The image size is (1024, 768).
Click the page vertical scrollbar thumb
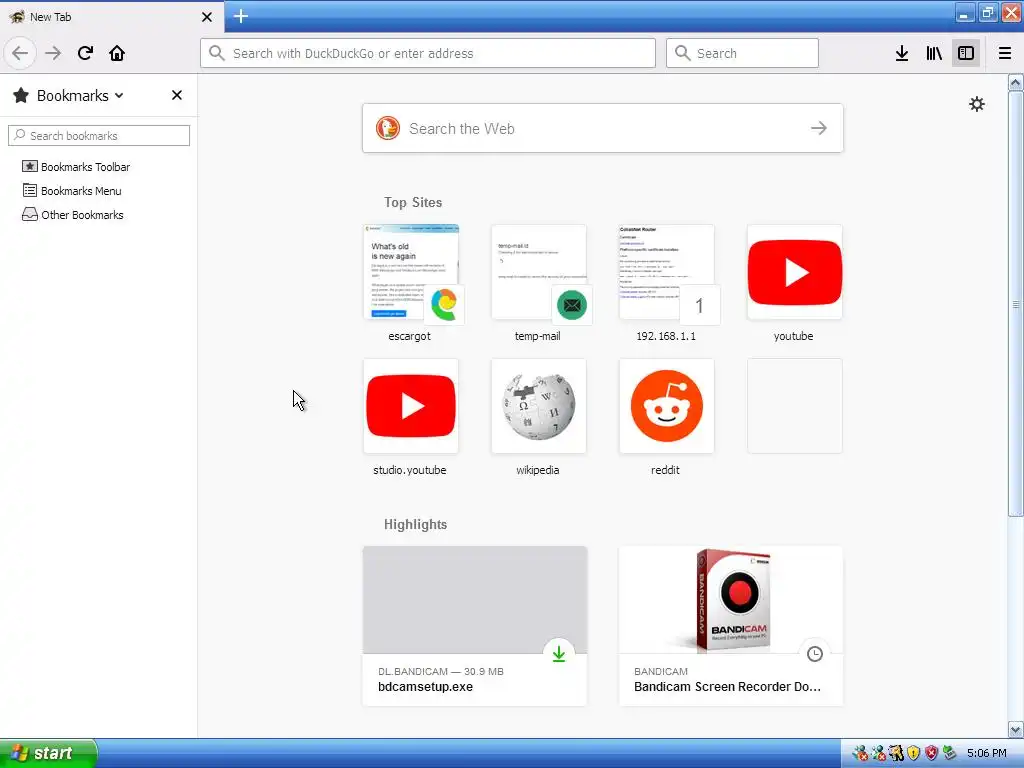coord(1016,304)
